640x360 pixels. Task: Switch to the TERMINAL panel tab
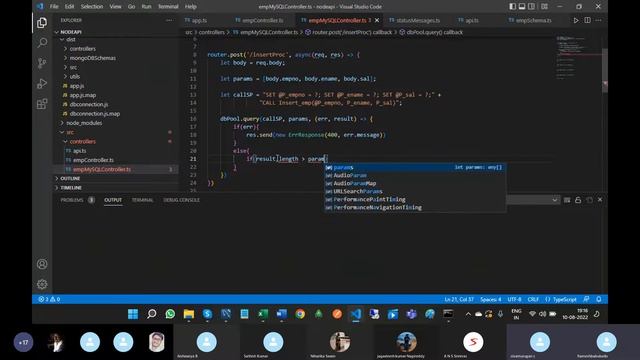coord(142,200)
